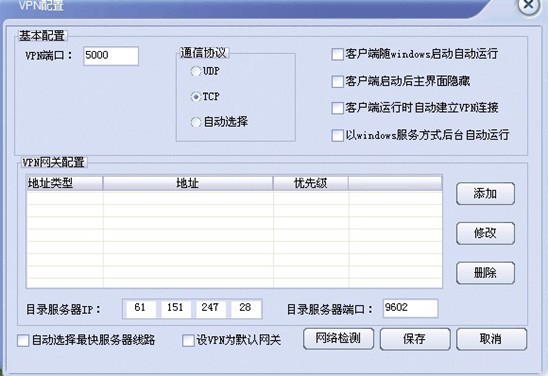Close the VPN配置 dialog window
The height and width of the screenshot is (376, 548).
[529, 5]
